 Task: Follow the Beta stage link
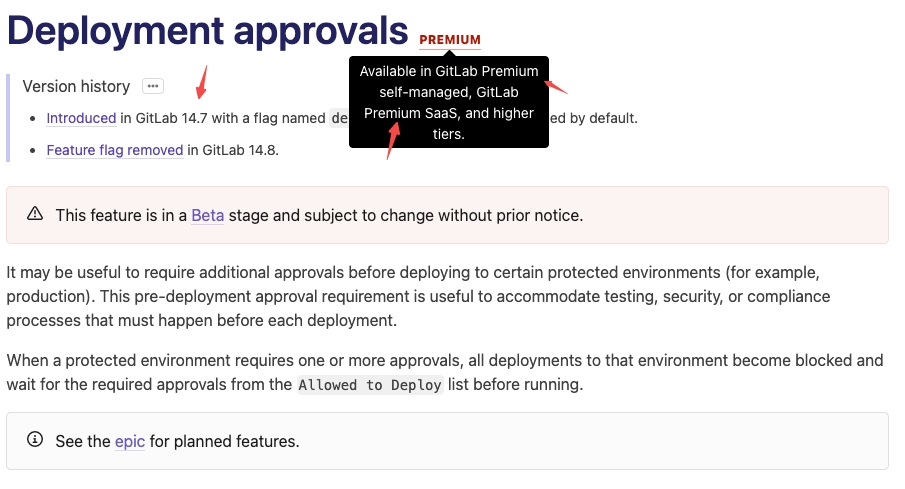pos(207,215)
